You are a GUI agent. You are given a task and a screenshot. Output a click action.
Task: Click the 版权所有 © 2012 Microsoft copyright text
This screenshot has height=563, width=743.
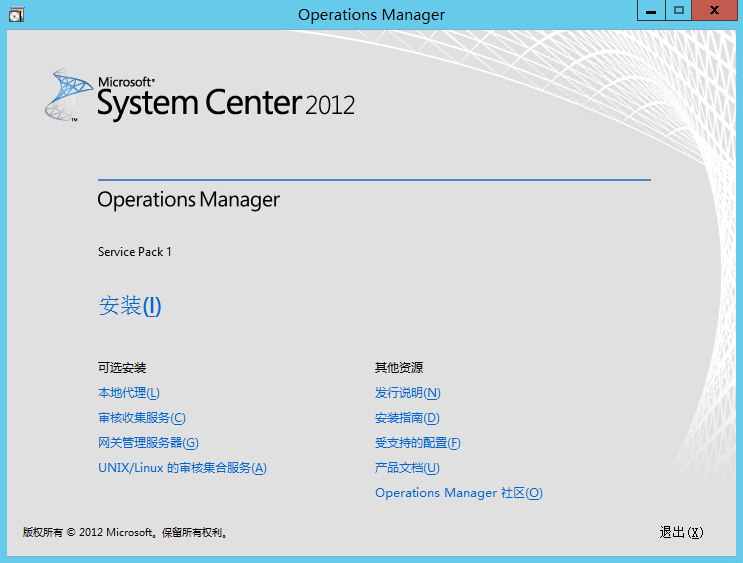coord(126,532)
